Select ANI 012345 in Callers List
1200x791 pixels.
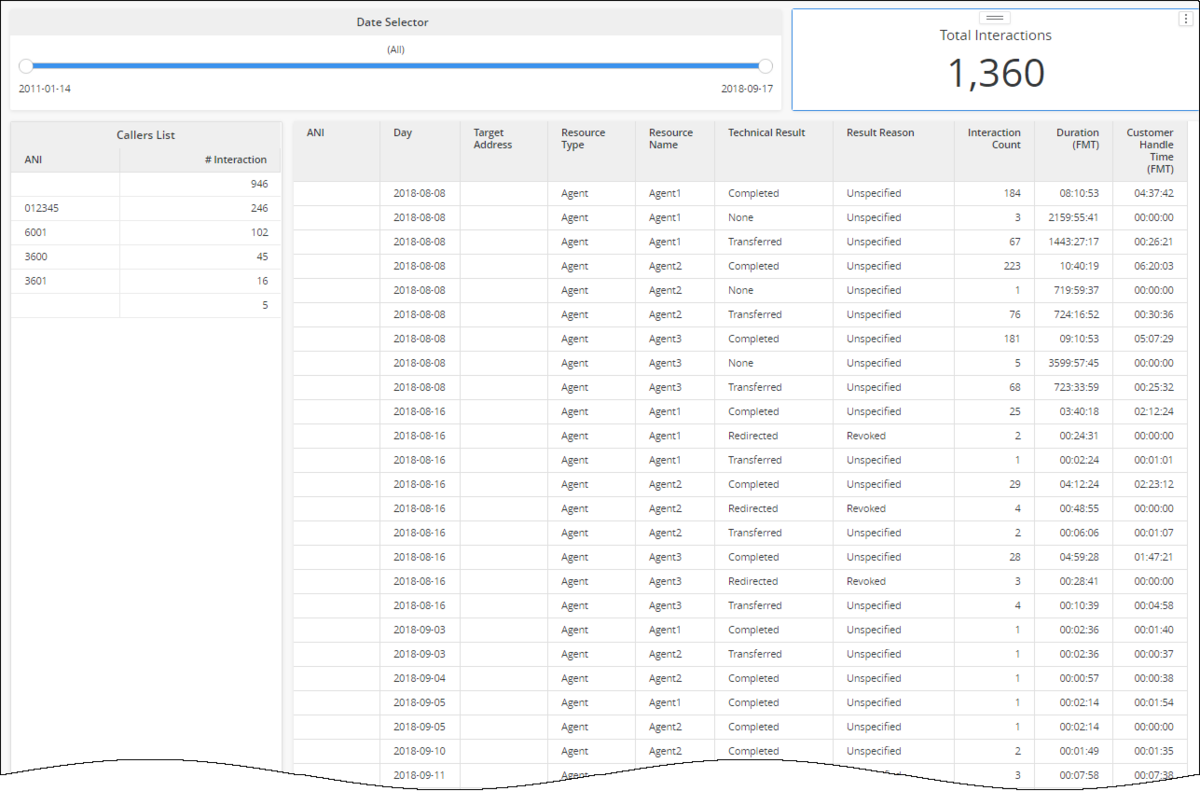(146, 209)
